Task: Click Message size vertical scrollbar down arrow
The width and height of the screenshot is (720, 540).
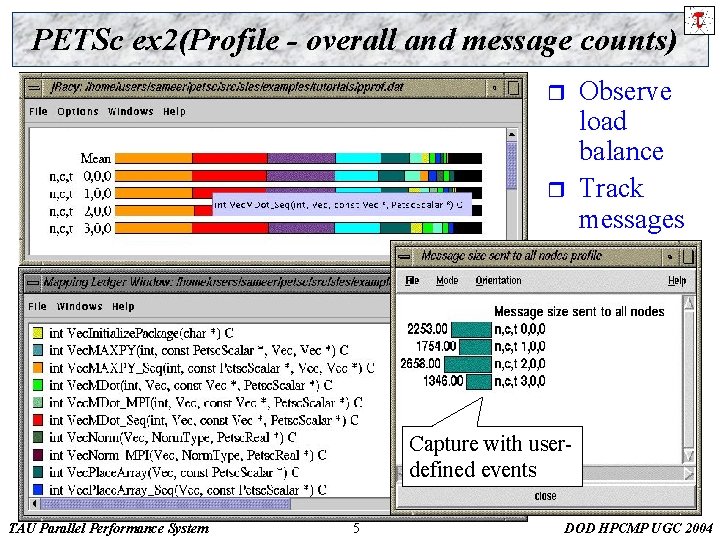Action: pyautogui.click(x=689, y=456)
